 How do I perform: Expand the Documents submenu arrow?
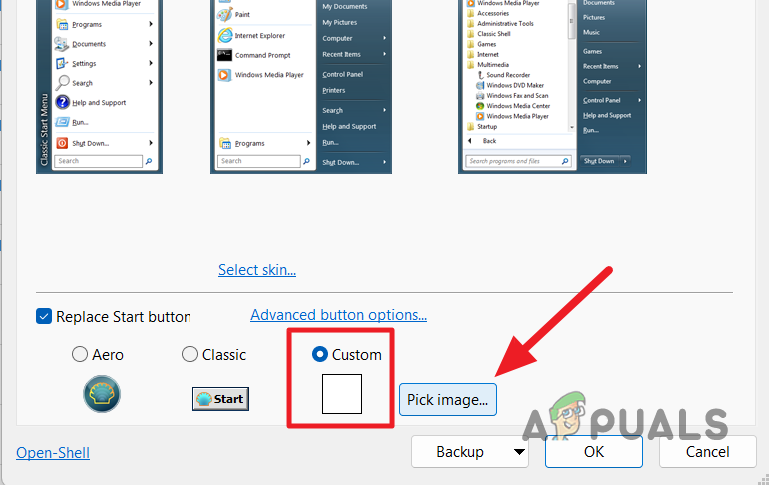coord(151,44)
